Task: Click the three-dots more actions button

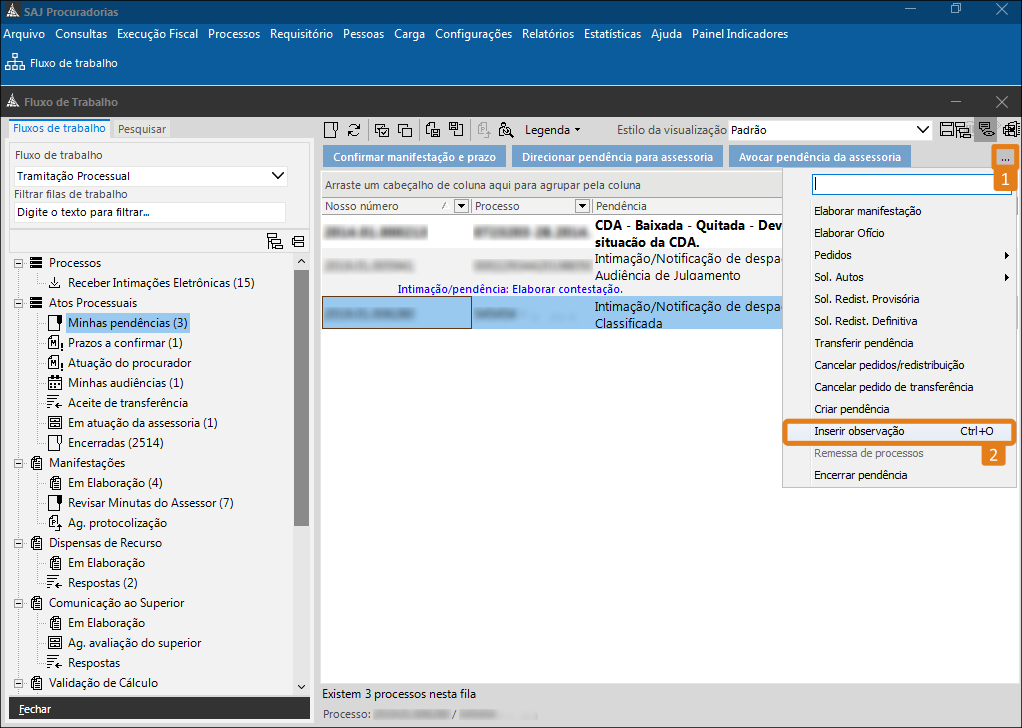Action: coord(1005,158)
